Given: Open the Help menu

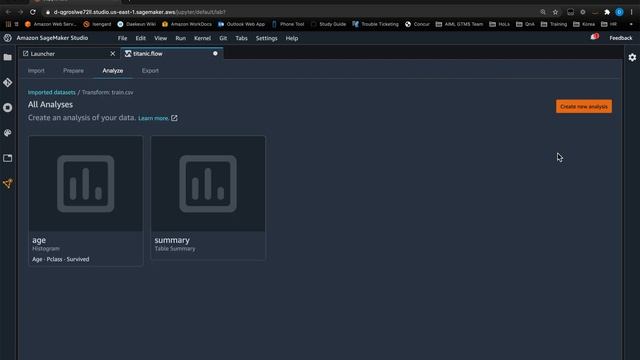Looking at the screenshot, I should tap(291, 38).
